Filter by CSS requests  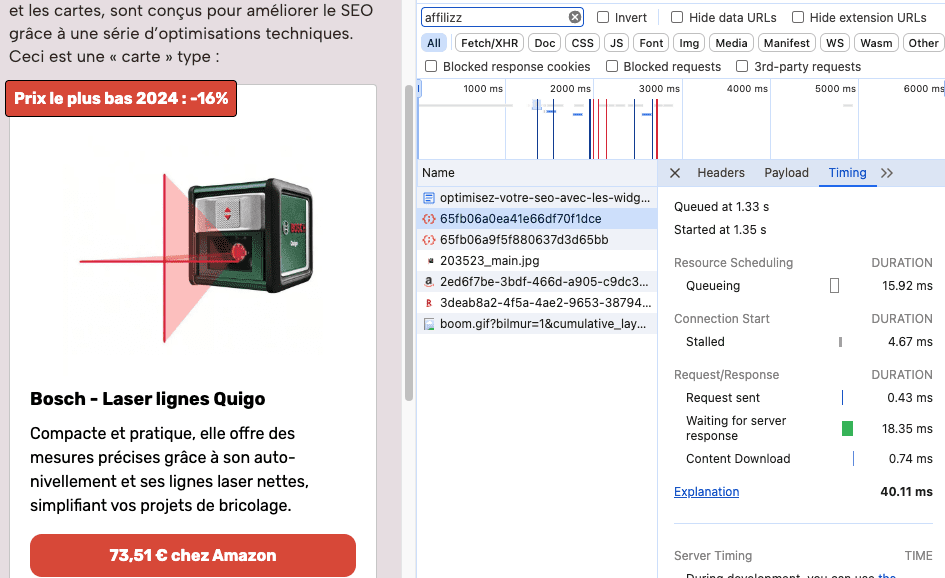point(582,43)
